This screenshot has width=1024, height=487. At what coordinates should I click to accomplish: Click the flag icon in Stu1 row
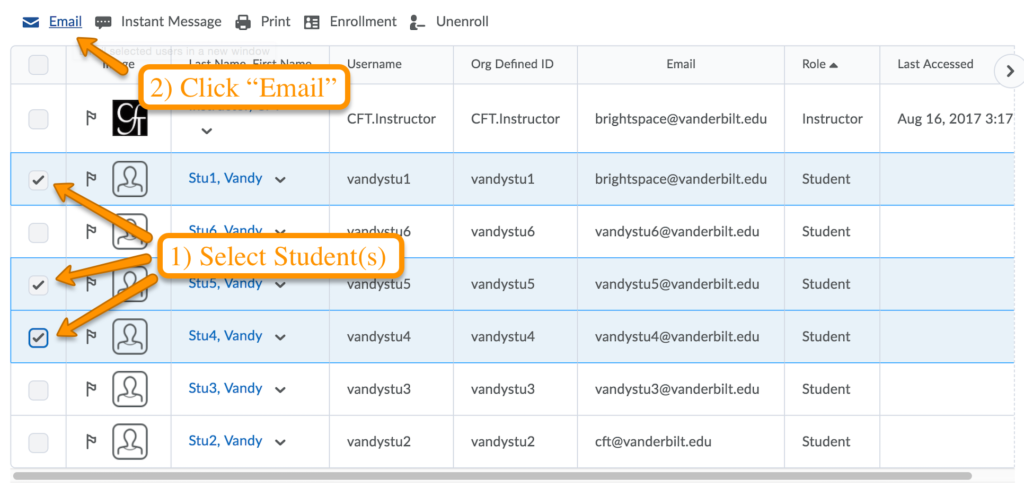[x=90, y=179]
